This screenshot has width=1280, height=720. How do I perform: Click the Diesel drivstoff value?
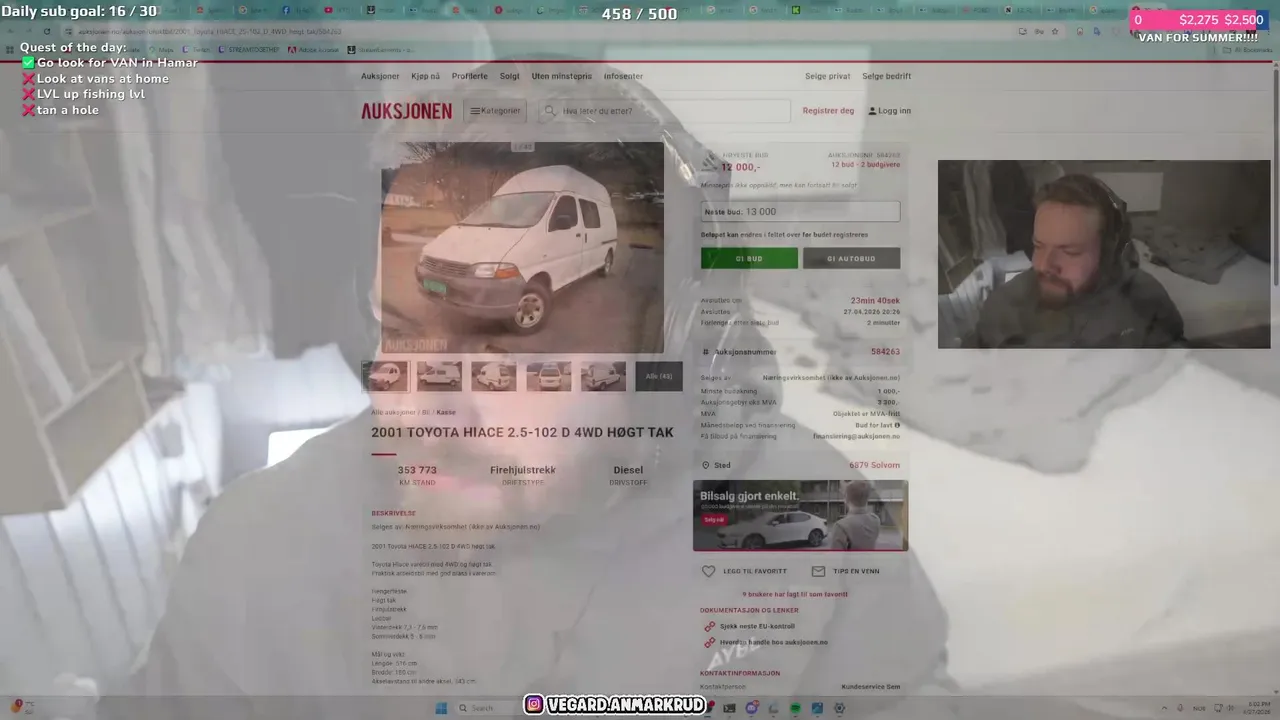click(628, 470)
